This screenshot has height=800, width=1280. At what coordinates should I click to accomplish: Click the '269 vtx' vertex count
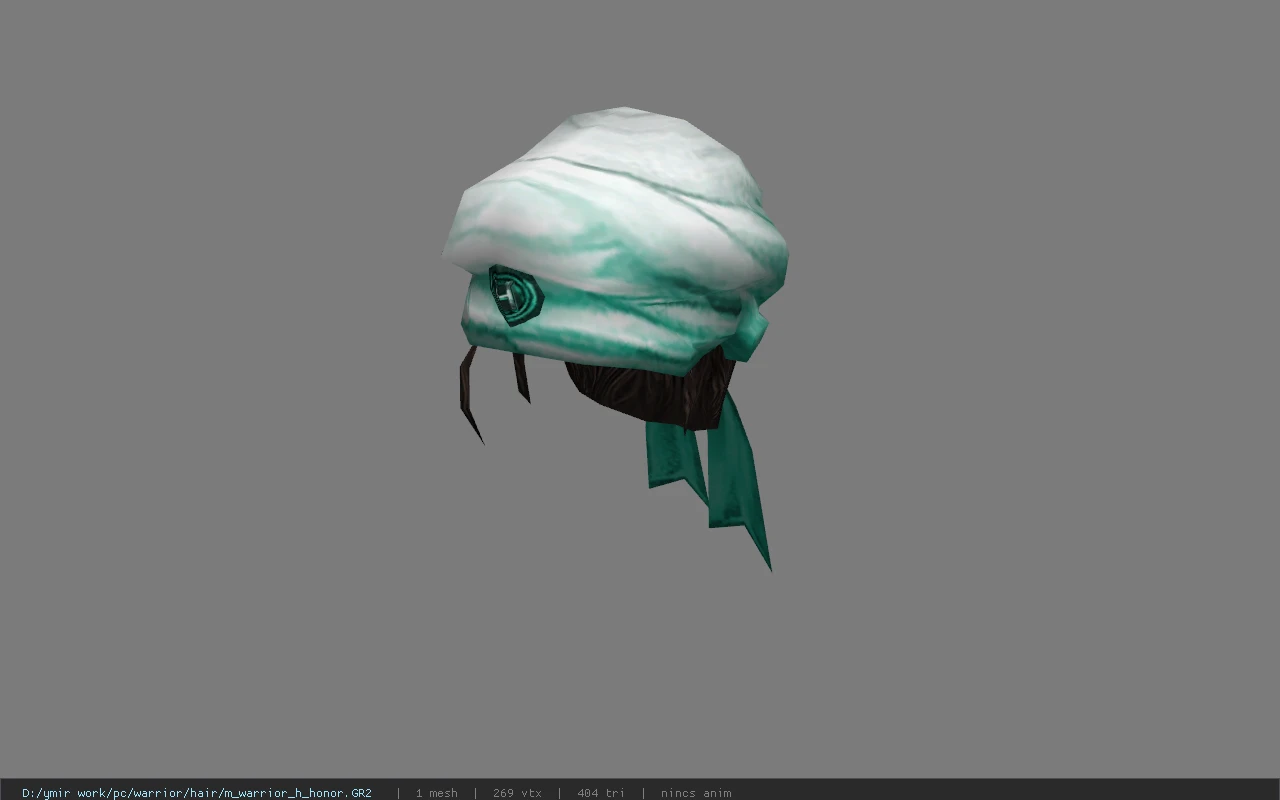pyautogui.click(x=517, y=793)
